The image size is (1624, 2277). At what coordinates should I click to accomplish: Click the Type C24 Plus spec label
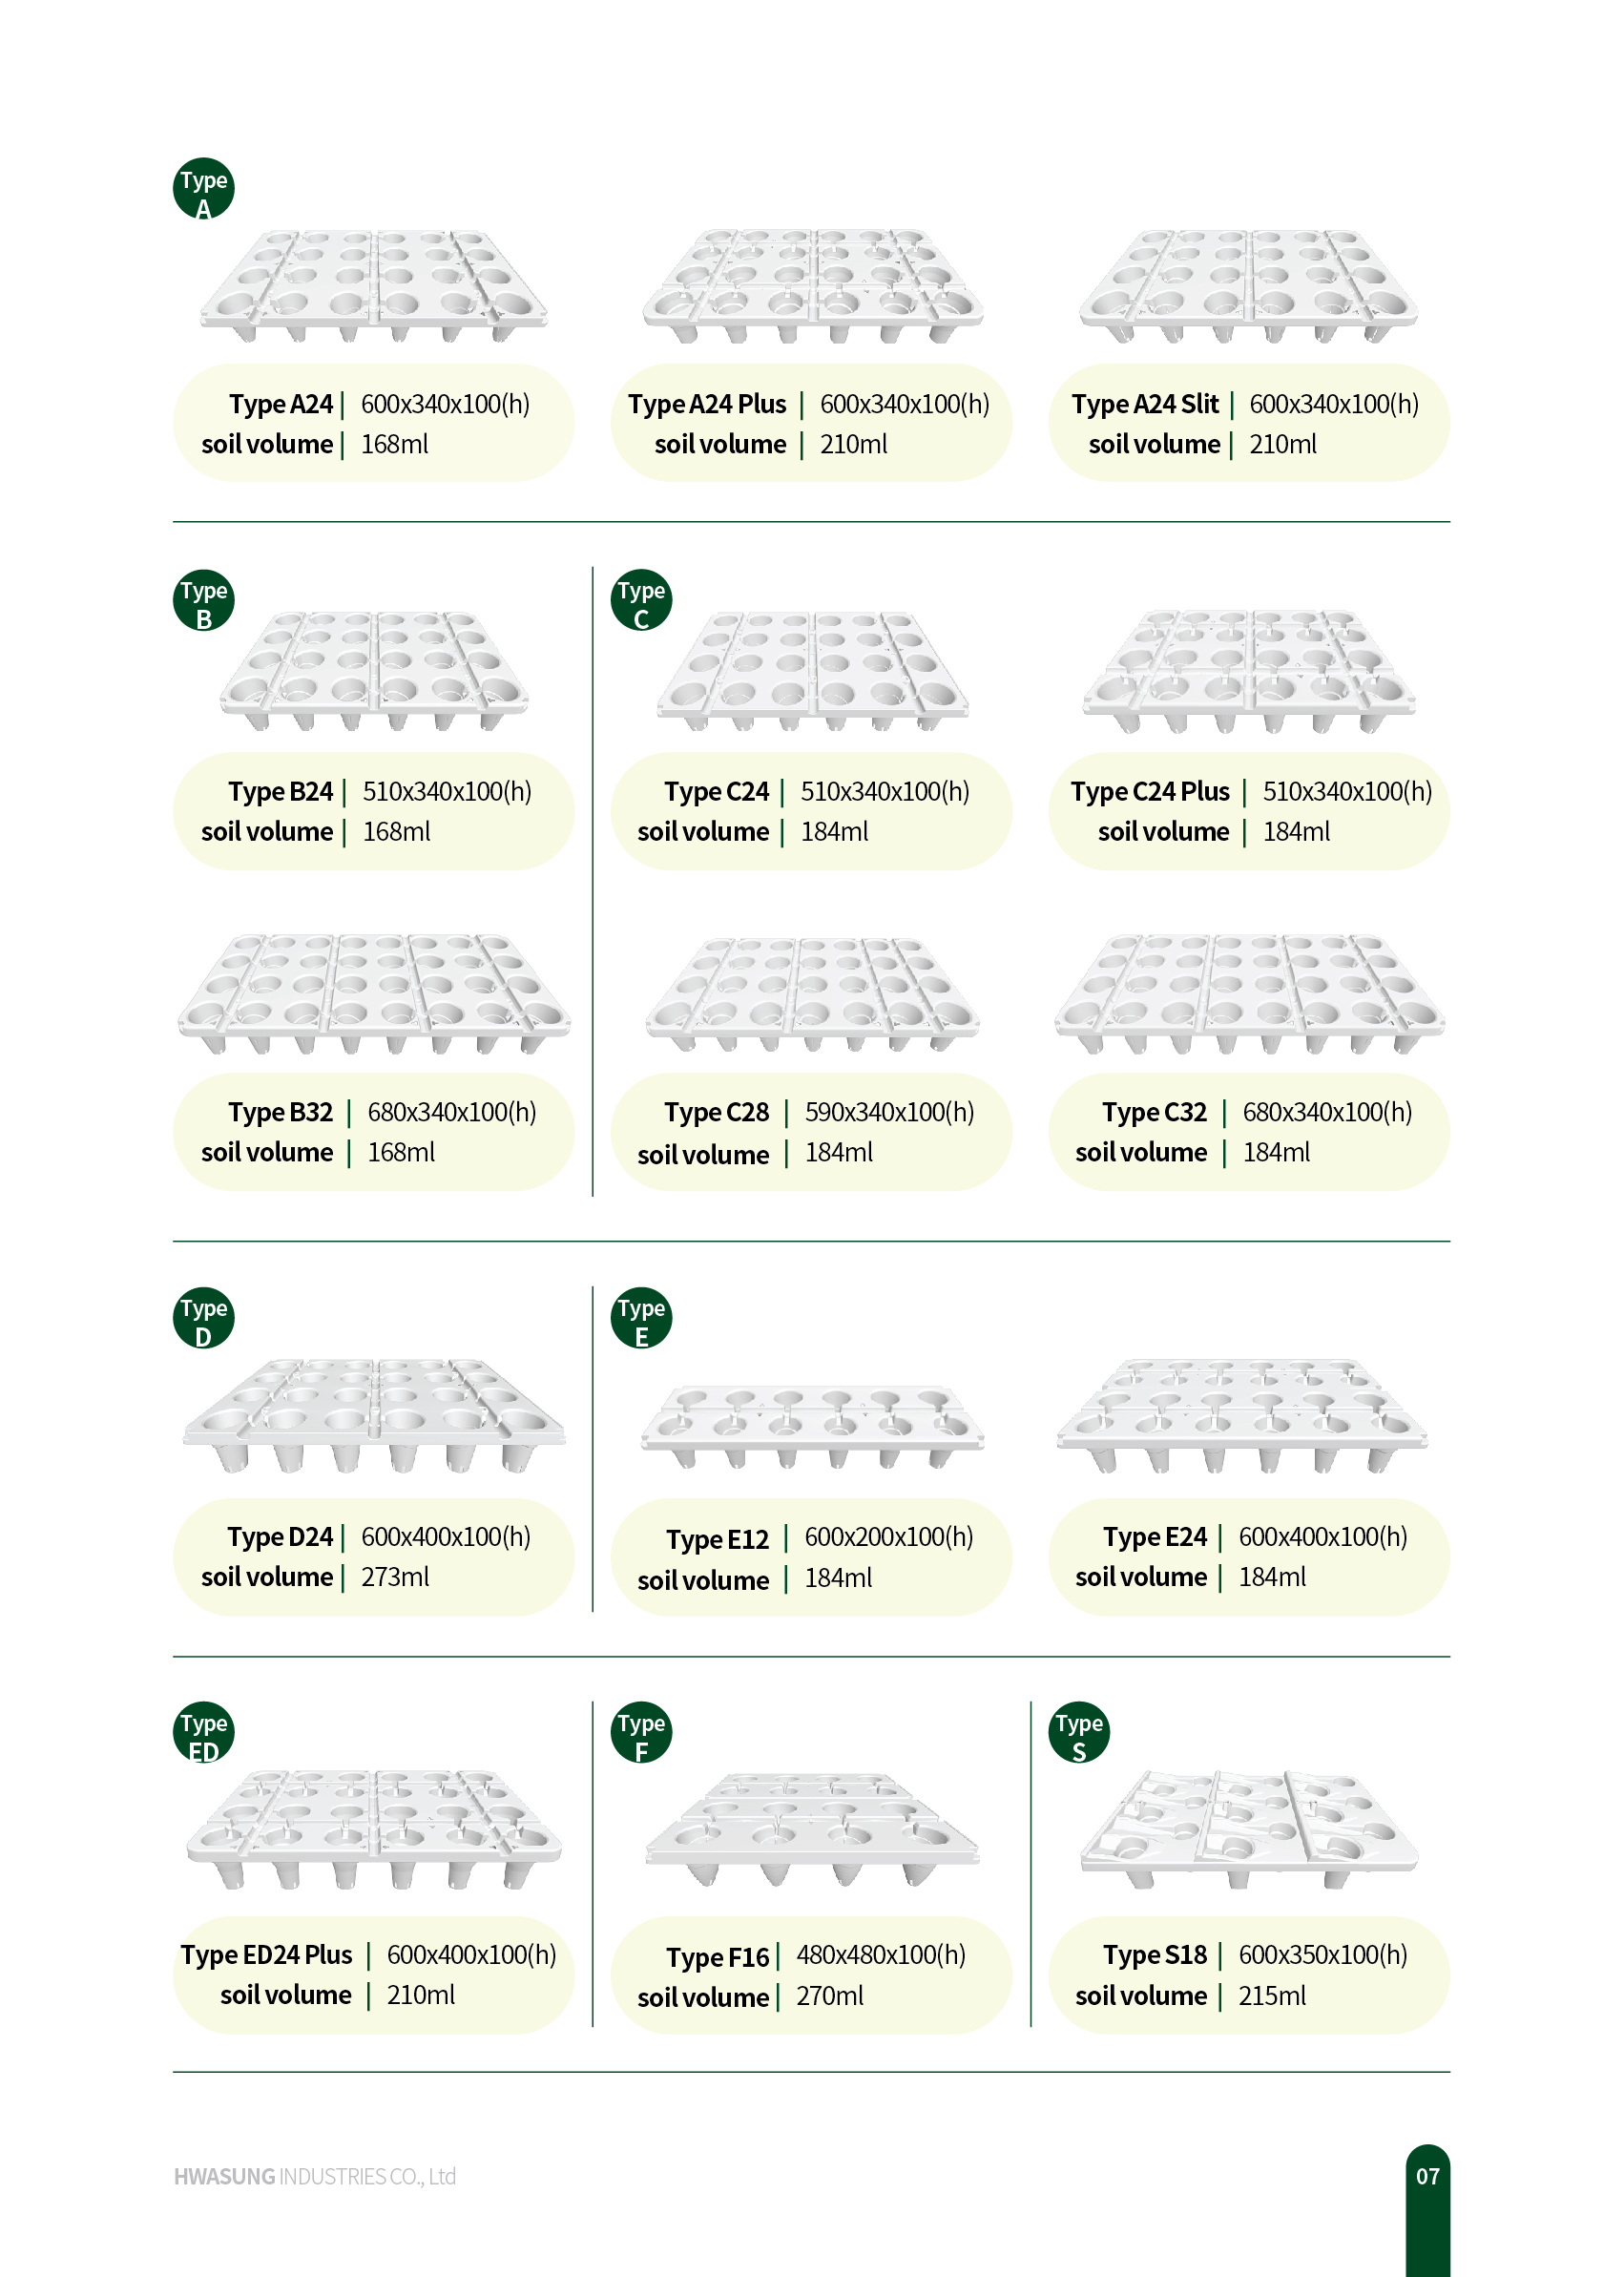[1248, 811]
